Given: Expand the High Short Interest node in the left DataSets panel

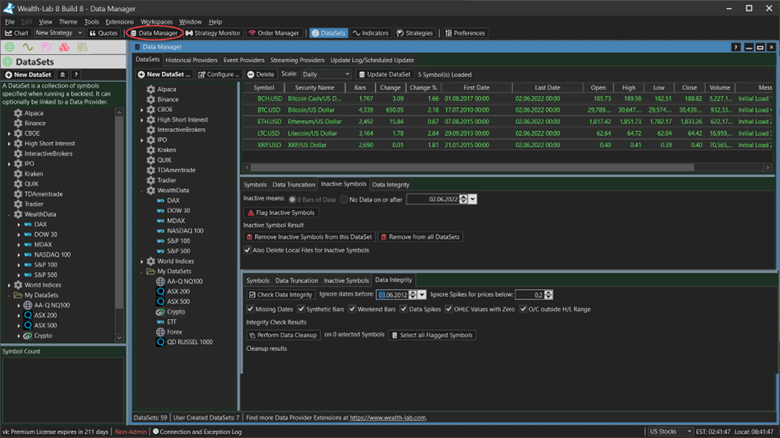Looking at the screenshot, I should [x=8, y=143].
